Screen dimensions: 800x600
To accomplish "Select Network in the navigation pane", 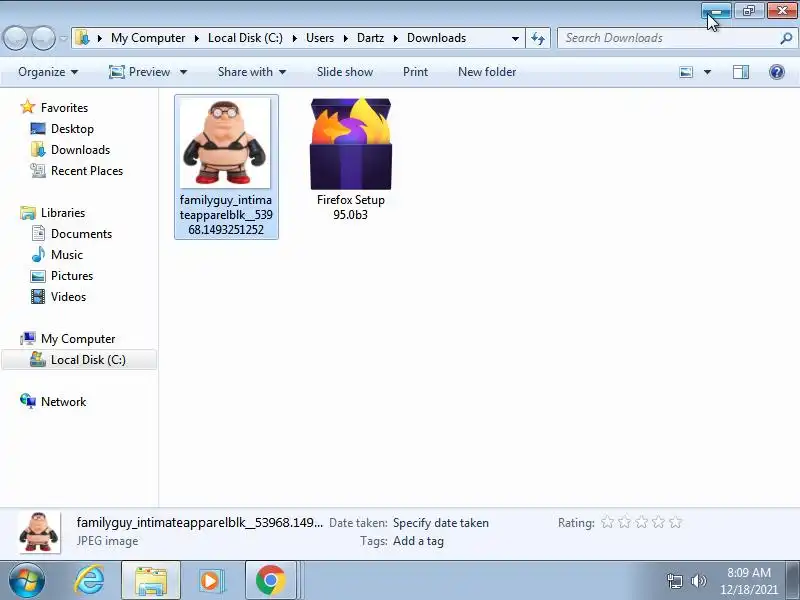I will [63, 402].
